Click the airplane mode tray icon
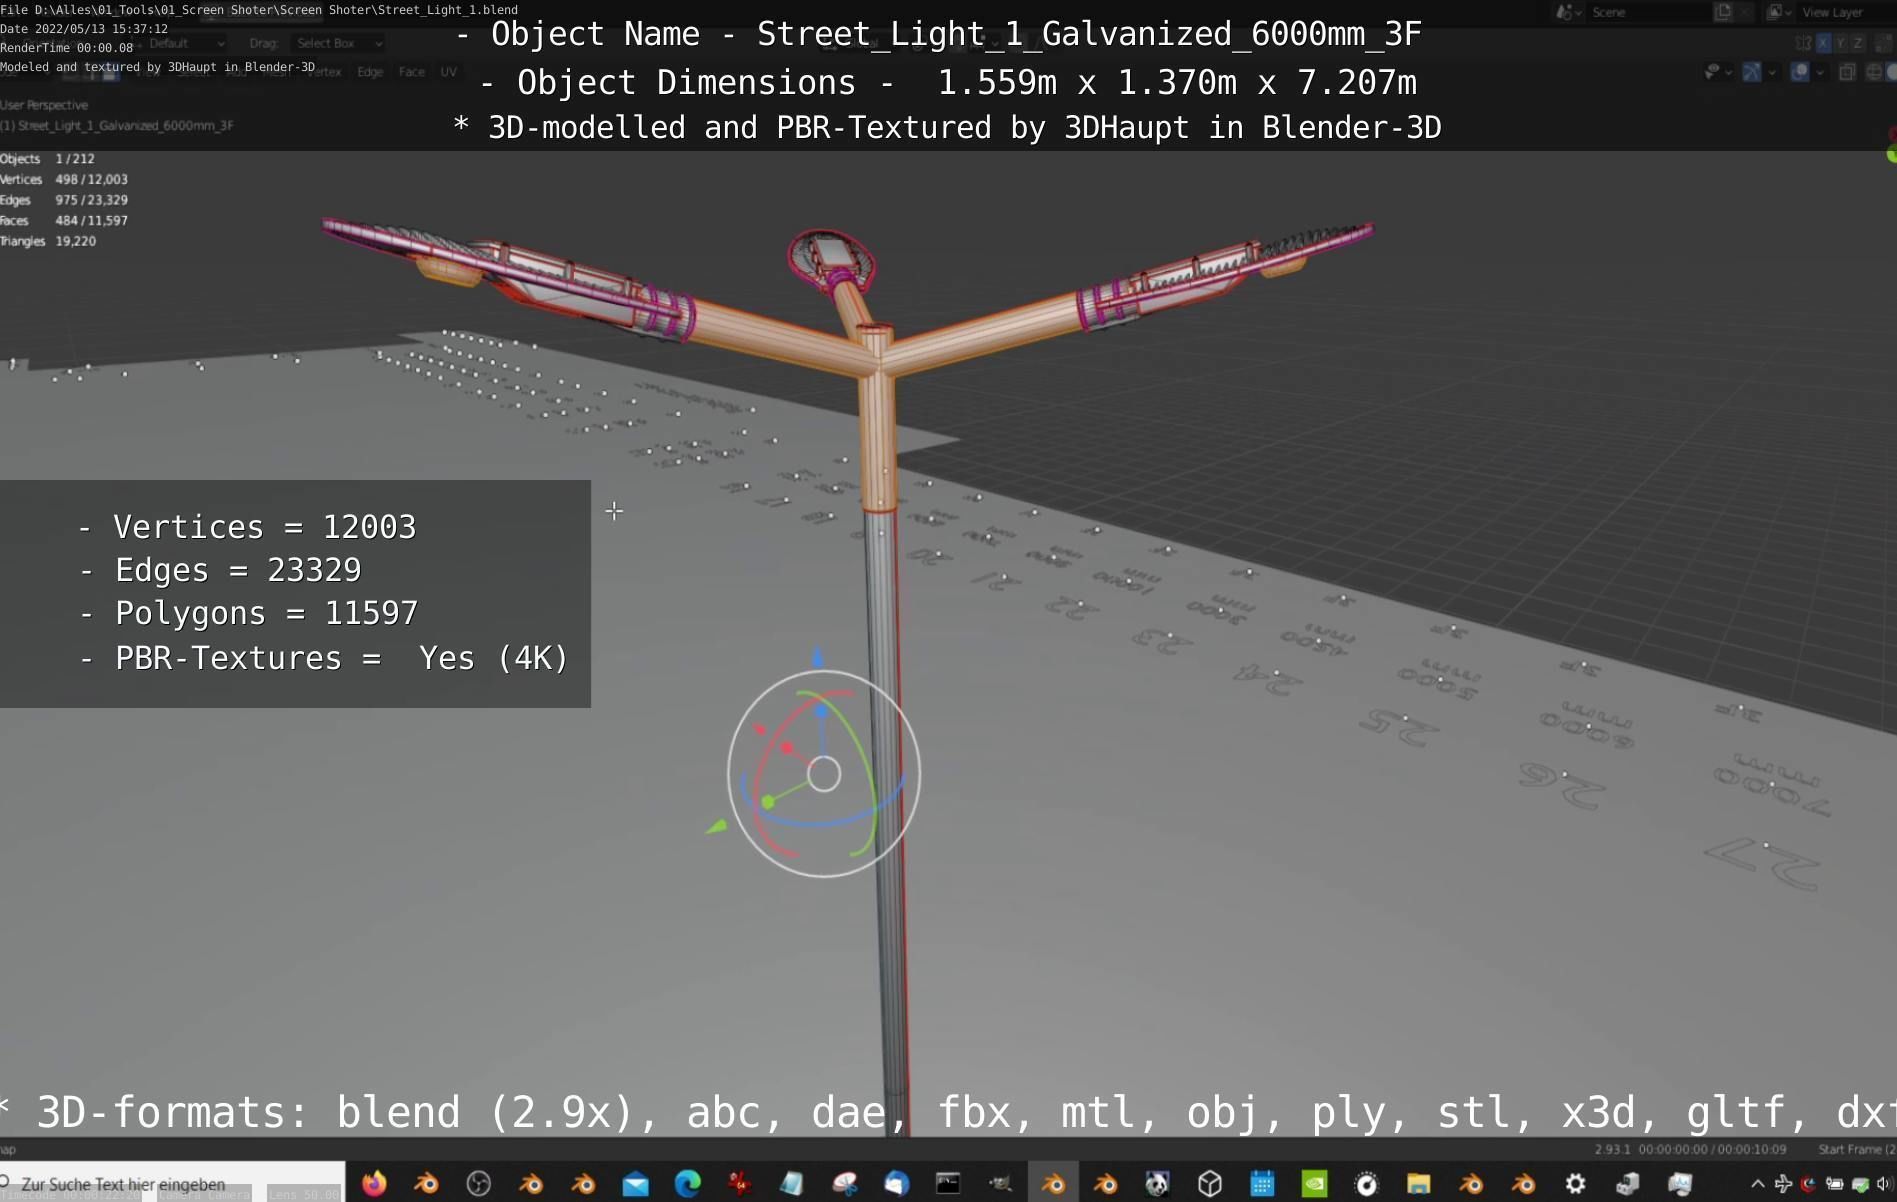Screen dimensions: 1897x1202 (1783, 1184)
